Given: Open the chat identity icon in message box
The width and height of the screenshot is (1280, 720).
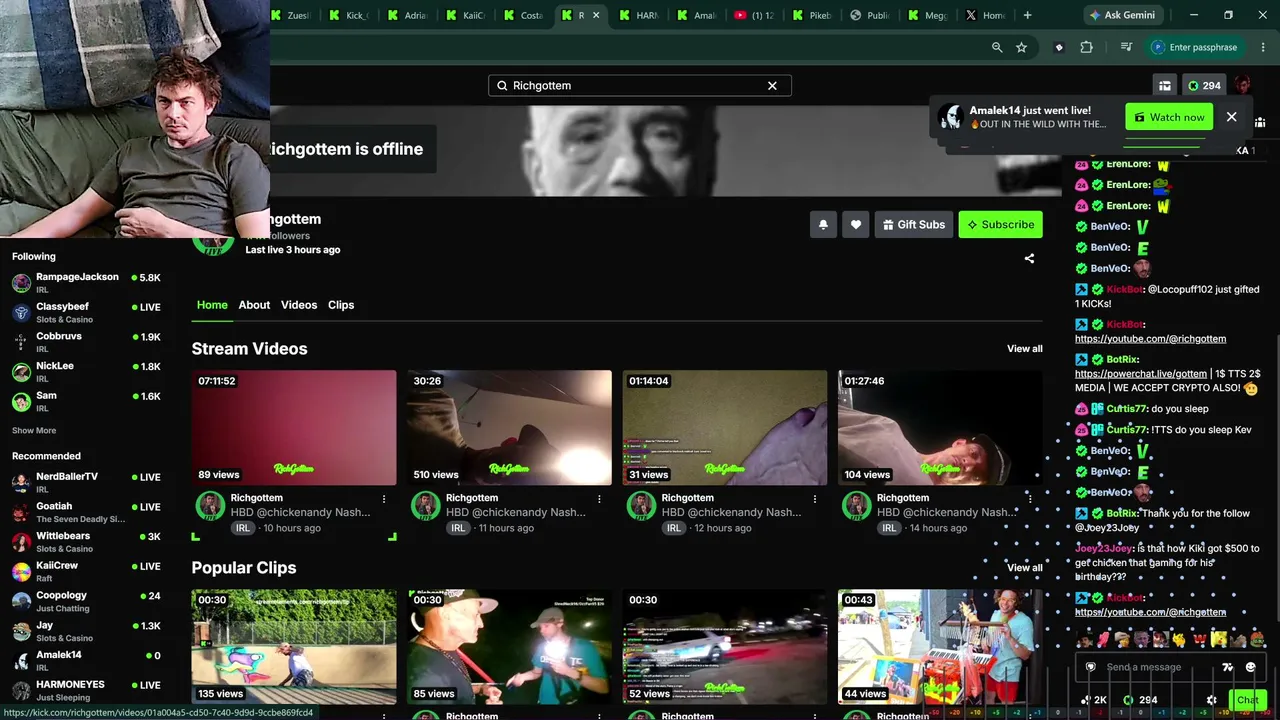Looking at the screenshot, I should pos(1090,667).
